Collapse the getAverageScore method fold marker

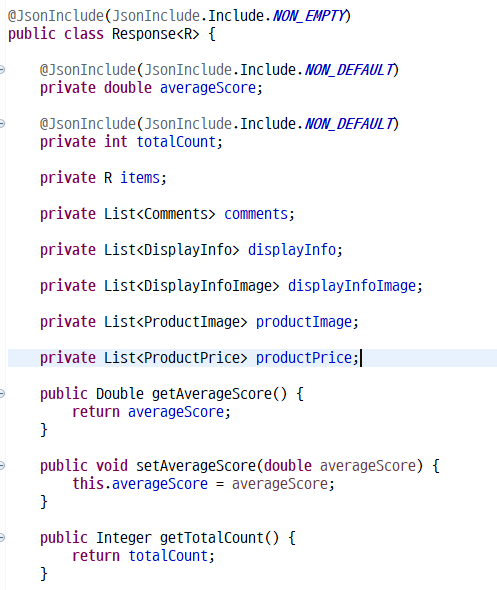pos(2,394)
